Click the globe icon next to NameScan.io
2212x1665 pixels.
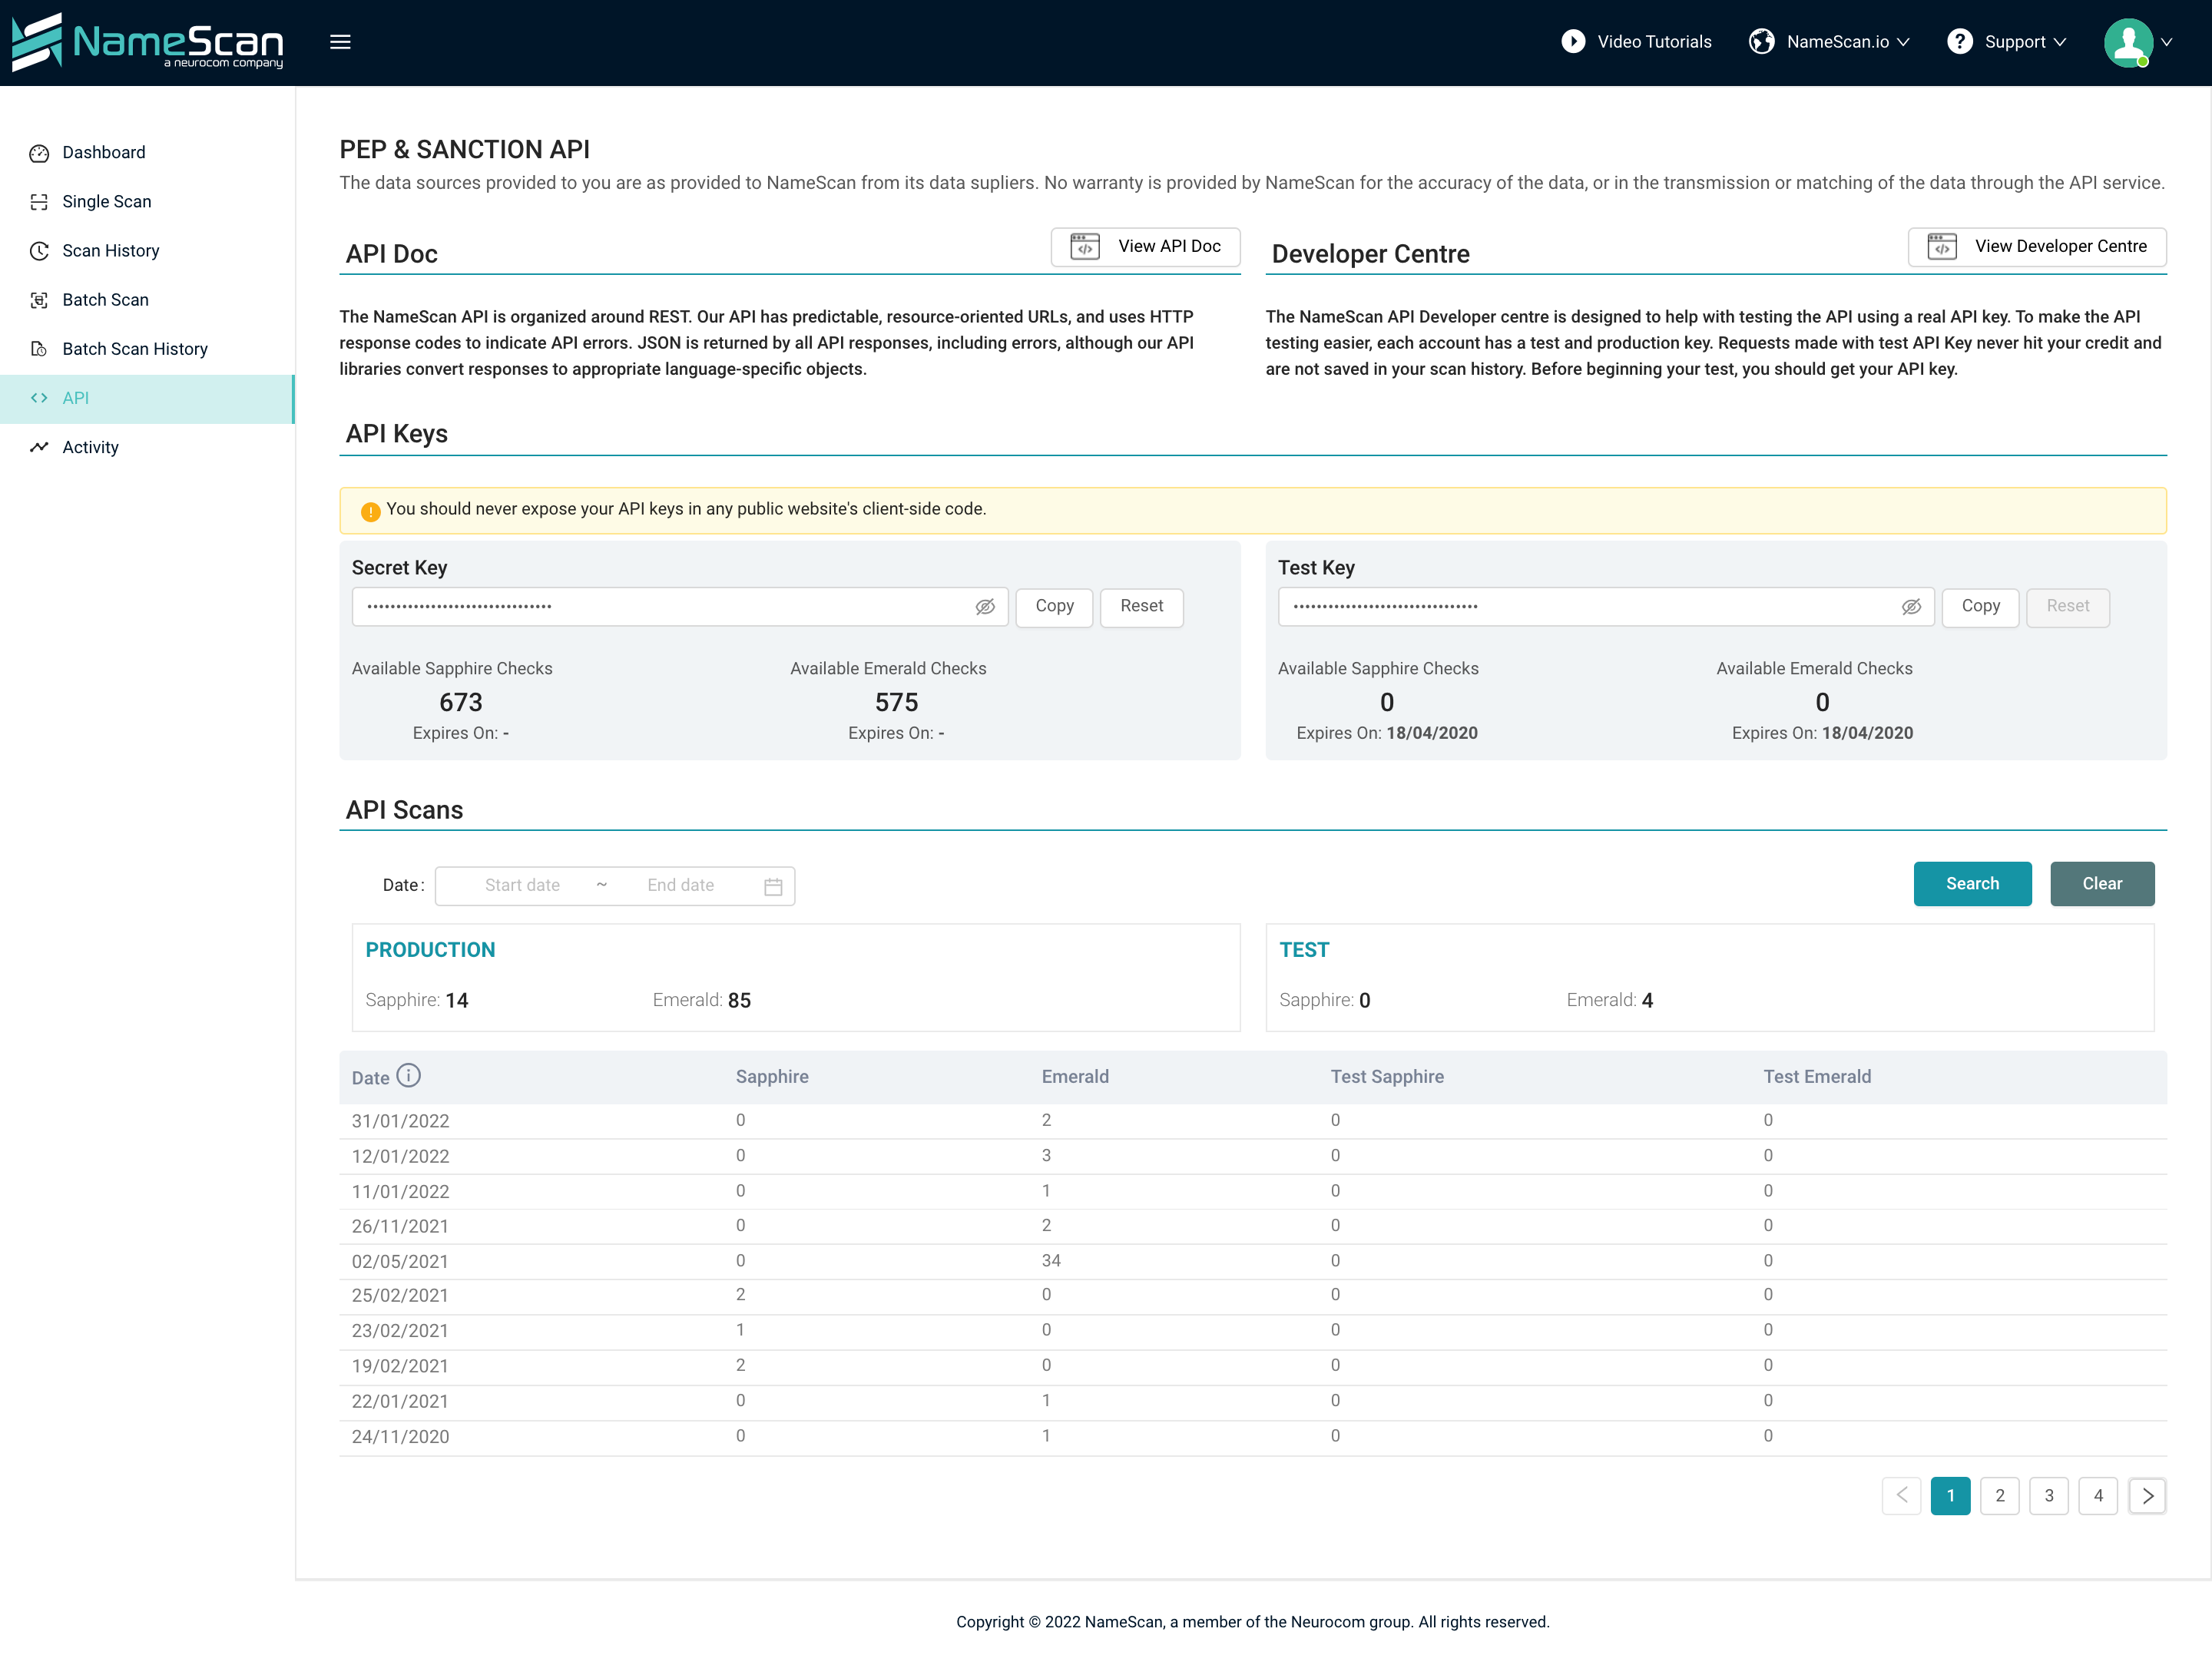(x=1761, y=41)
